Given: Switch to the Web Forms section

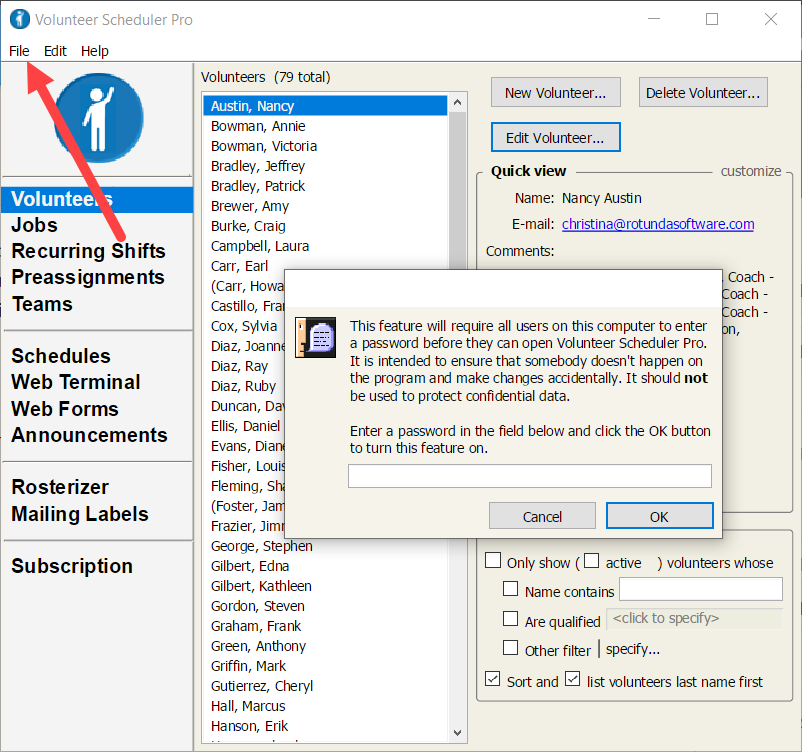Looking at the screenshot, I should (x=65, y=409).
